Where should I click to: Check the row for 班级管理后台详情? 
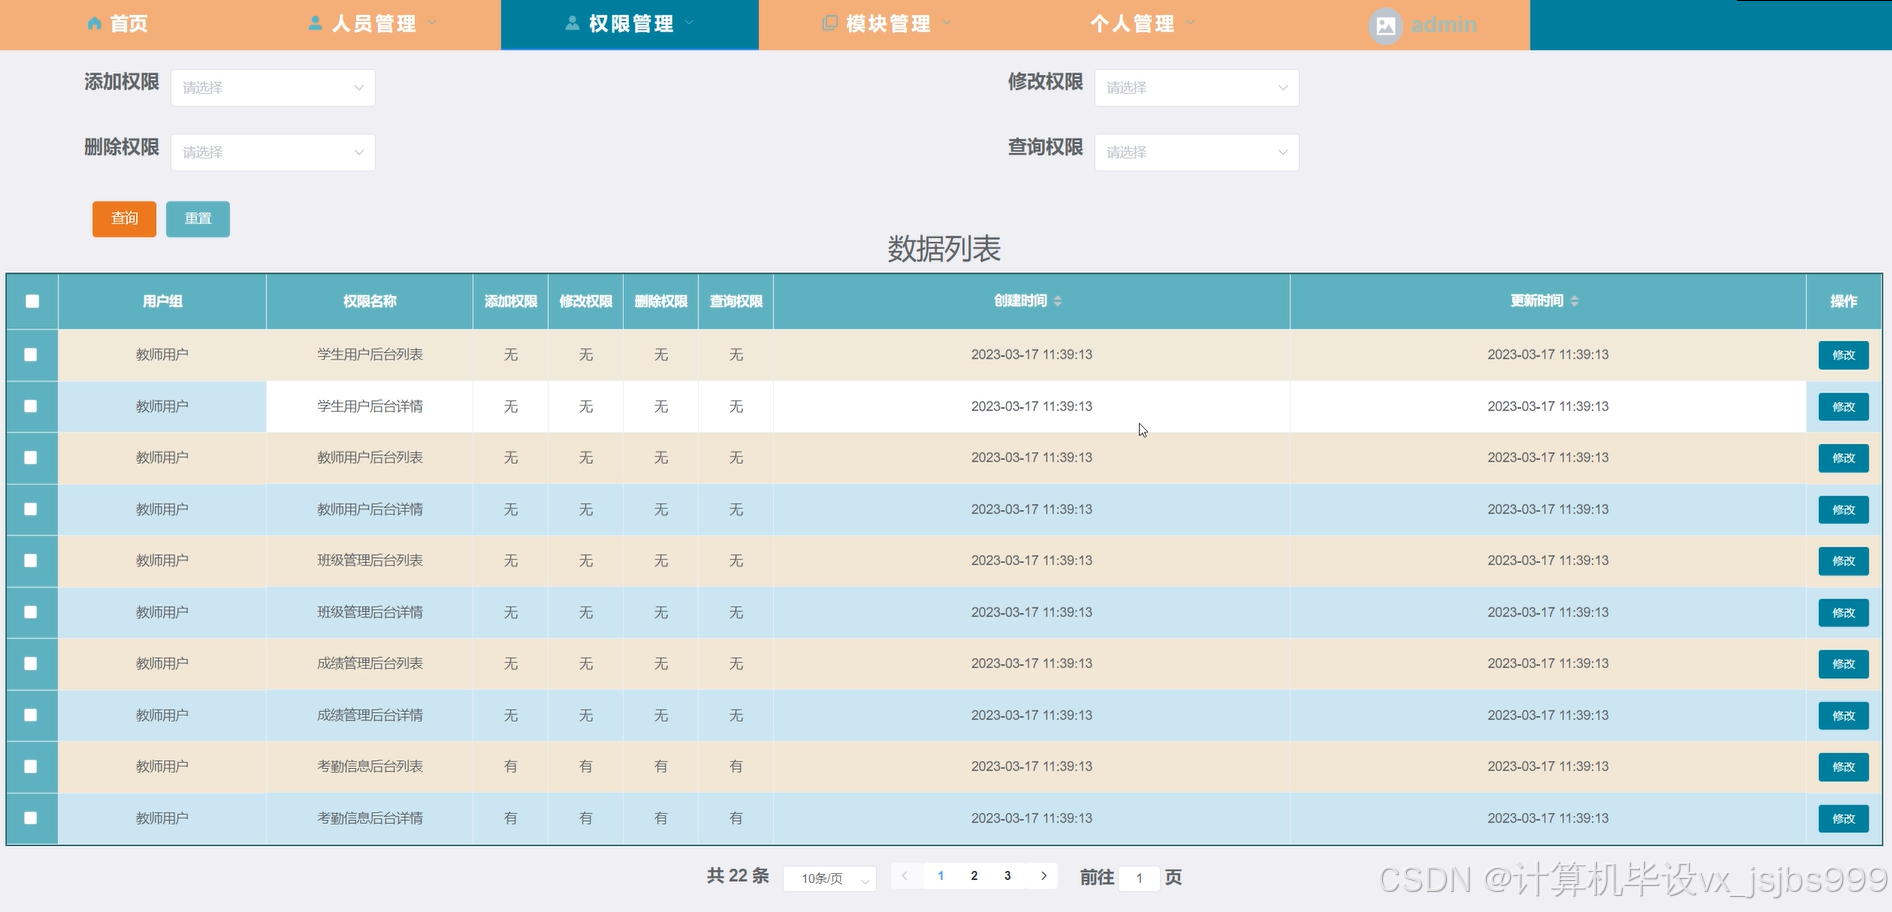31,612
